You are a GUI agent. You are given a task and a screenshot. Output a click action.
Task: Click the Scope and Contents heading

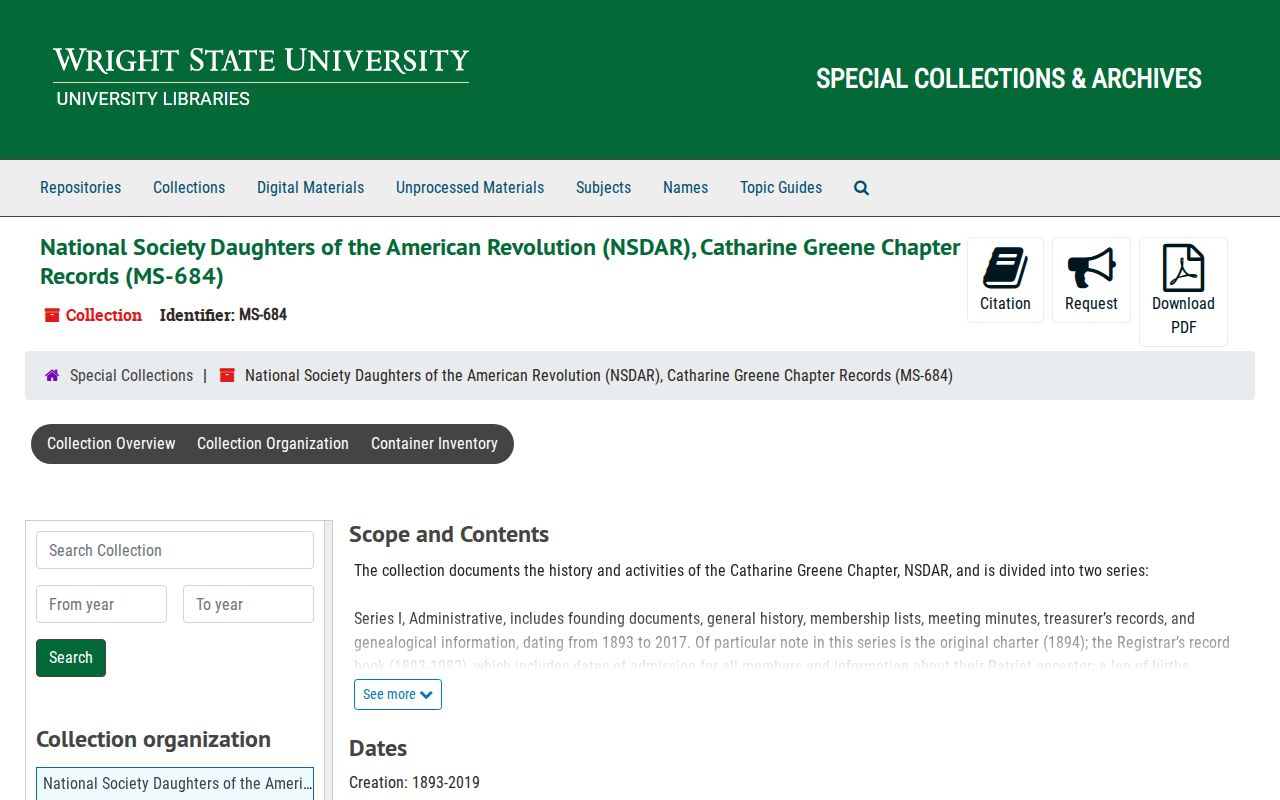pos(449,534)
